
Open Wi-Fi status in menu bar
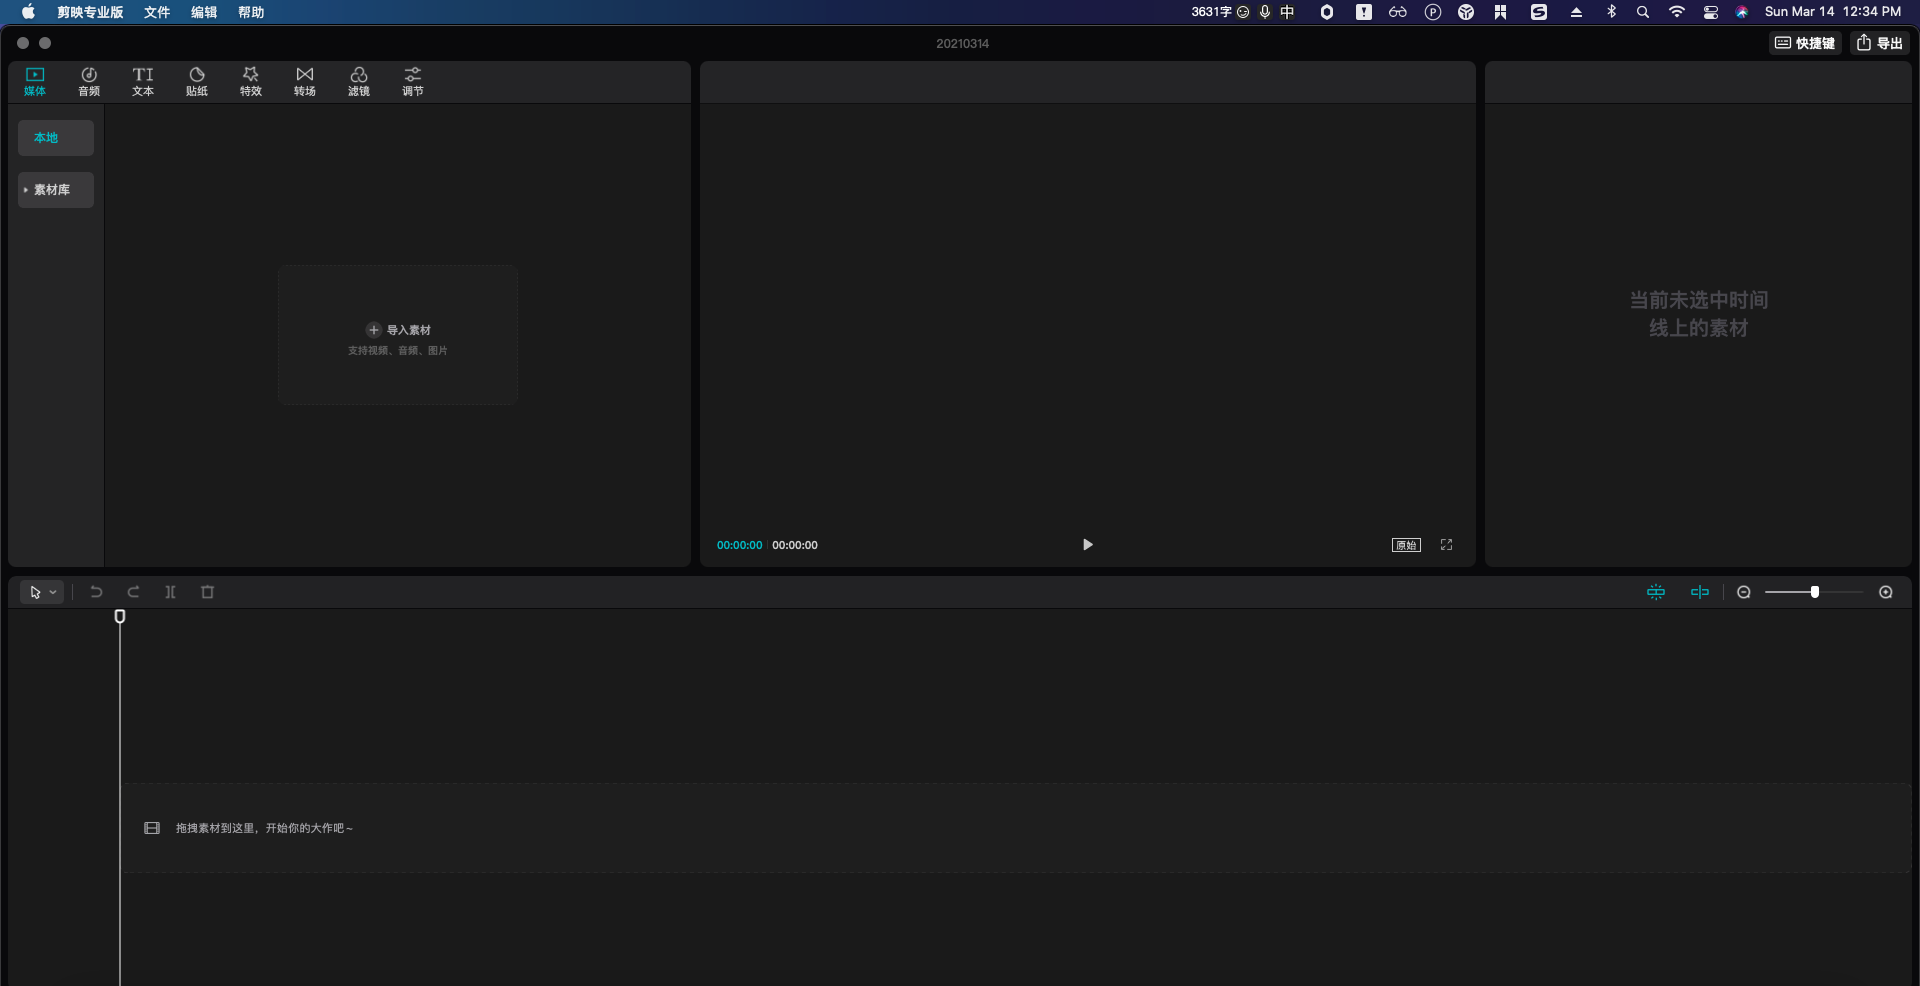[x=1677, y=12]
